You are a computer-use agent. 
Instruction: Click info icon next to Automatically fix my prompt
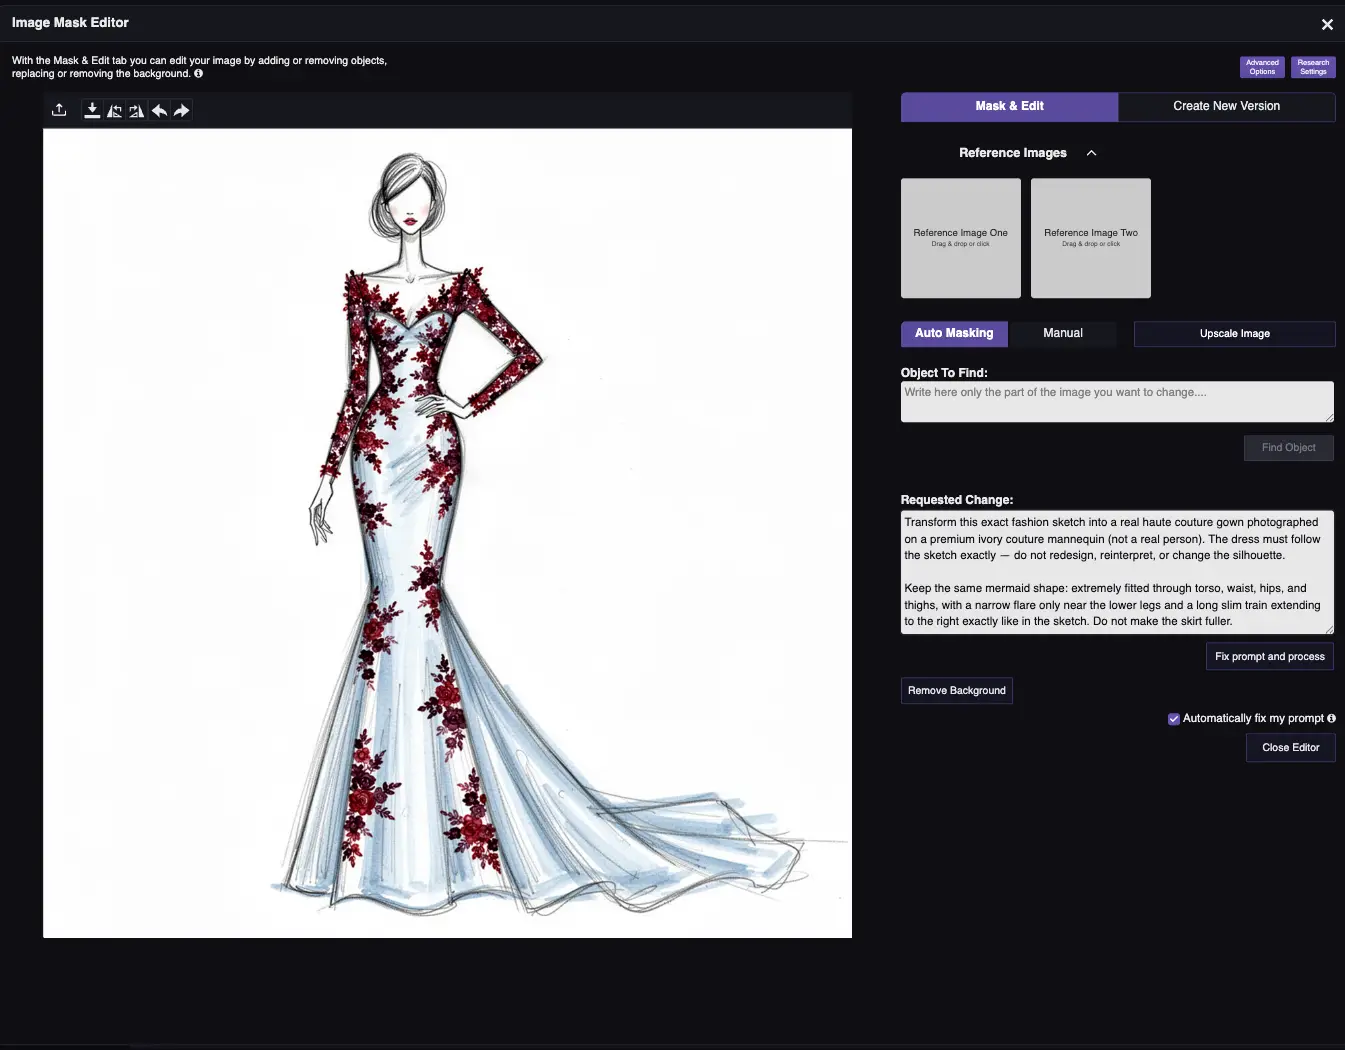(1331, 718)
